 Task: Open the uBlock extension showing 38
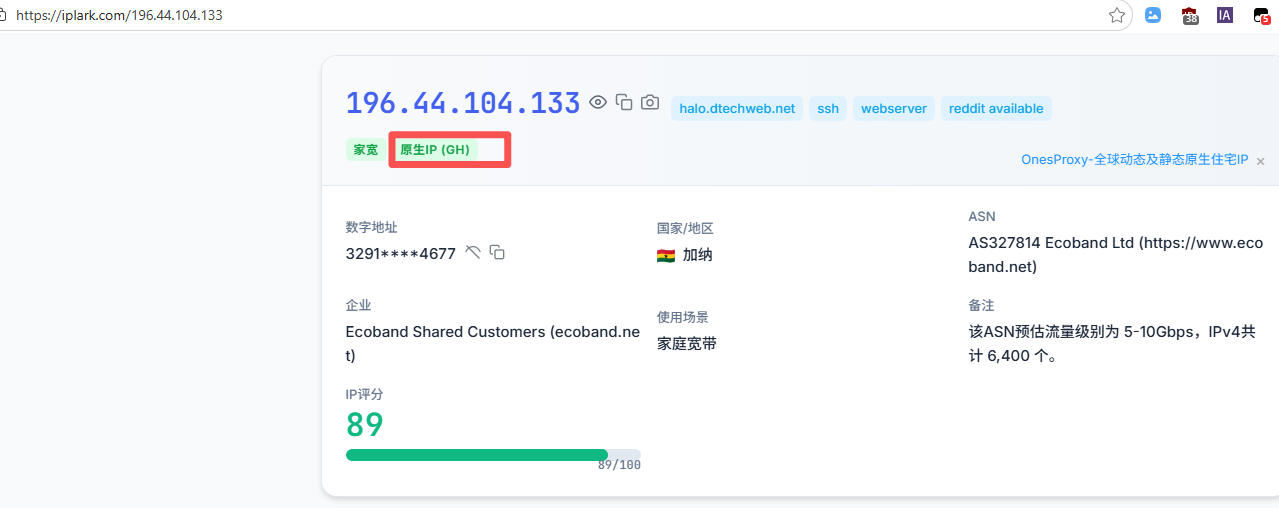click(1190, 15)
